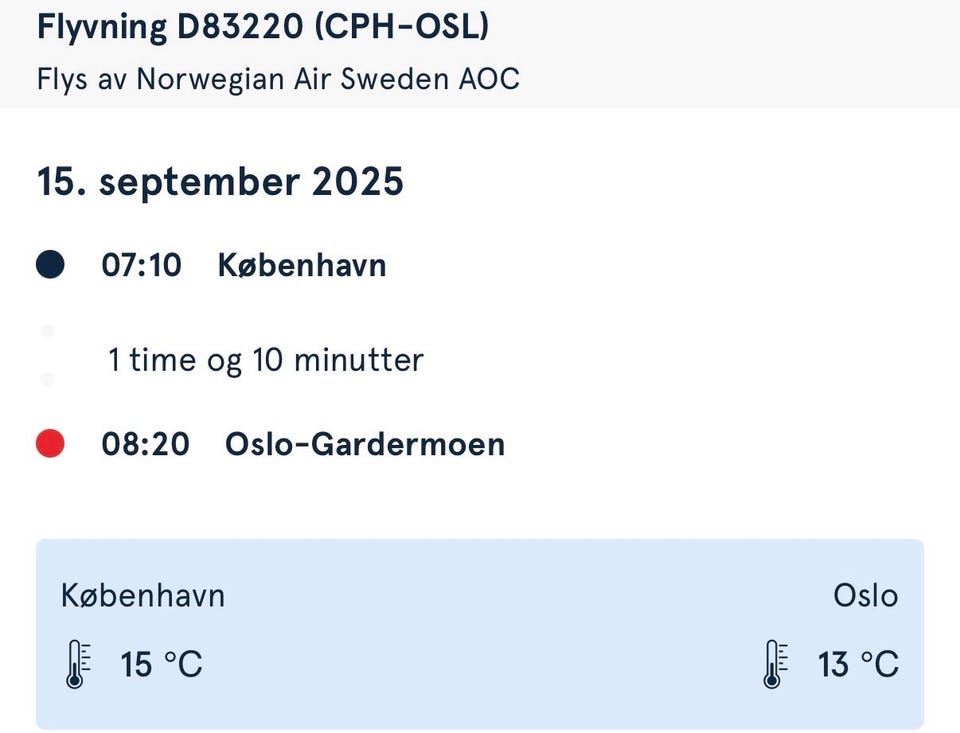
Task: Select the 13 °C temperature reading
Action: tap(858, 664)
